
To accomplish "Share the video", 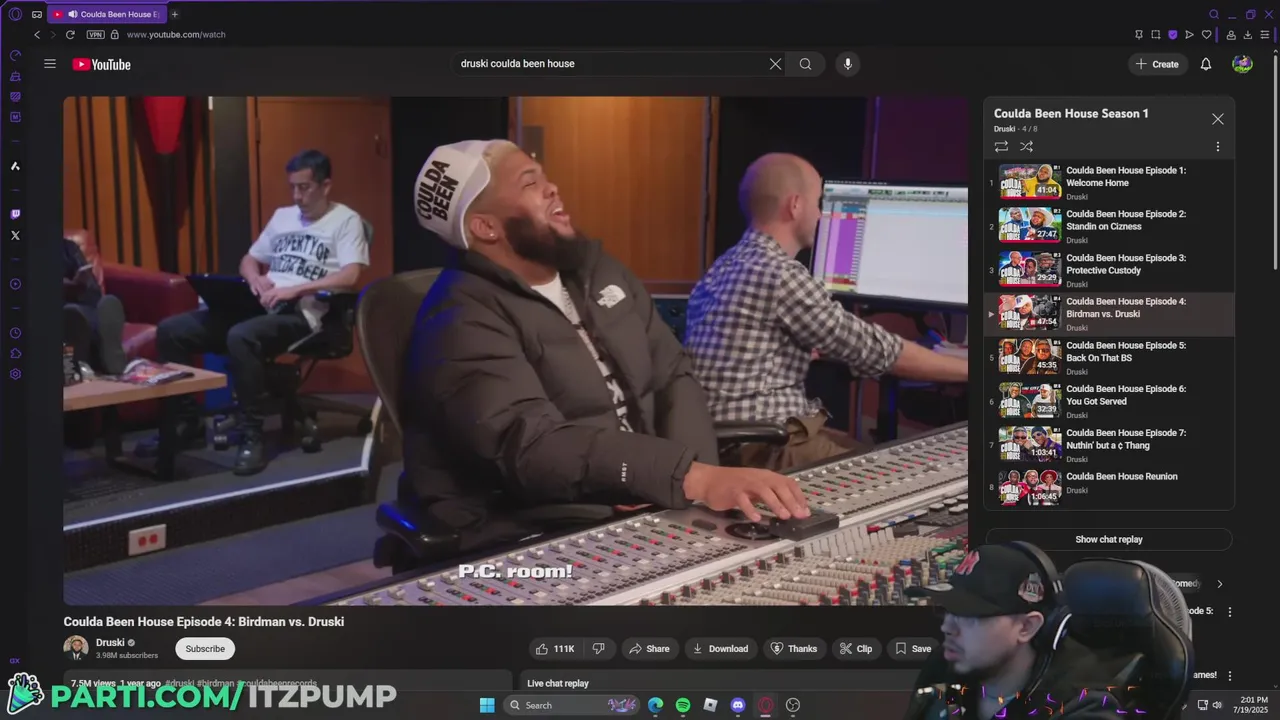I will (x=649, y=649).
